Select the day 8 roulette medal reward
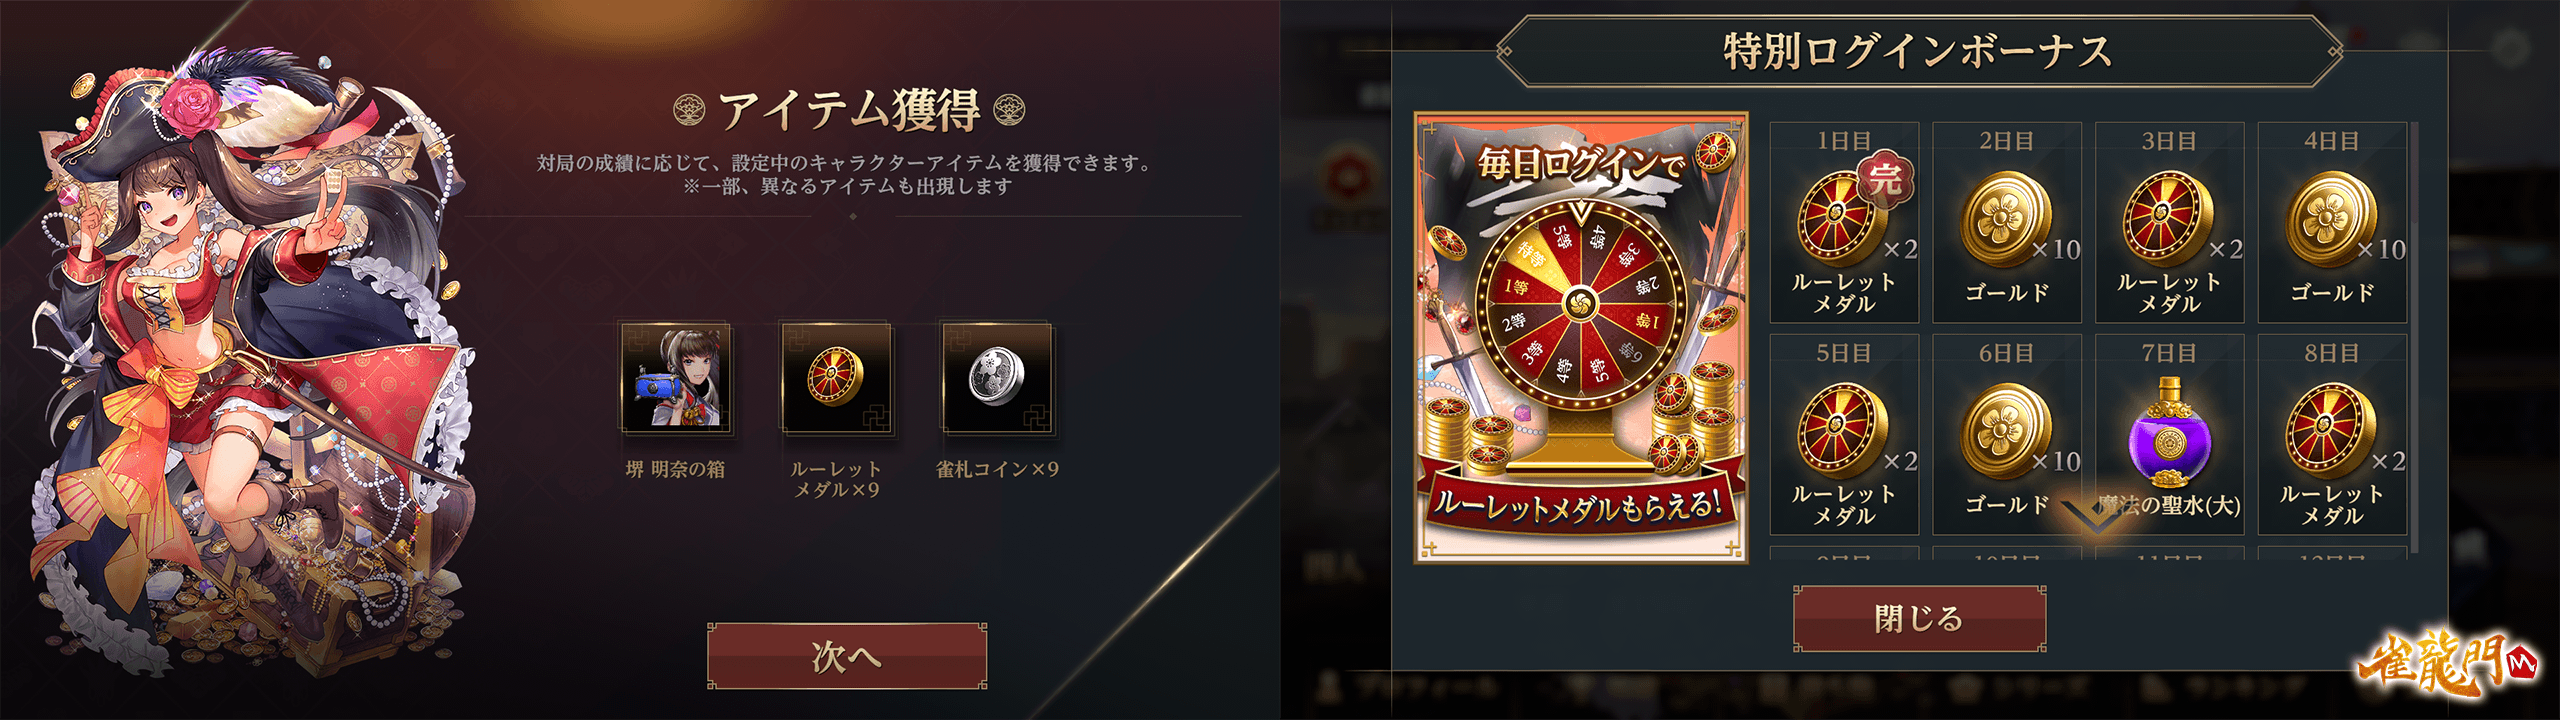2560x720 pixels. click(2332, 434)
